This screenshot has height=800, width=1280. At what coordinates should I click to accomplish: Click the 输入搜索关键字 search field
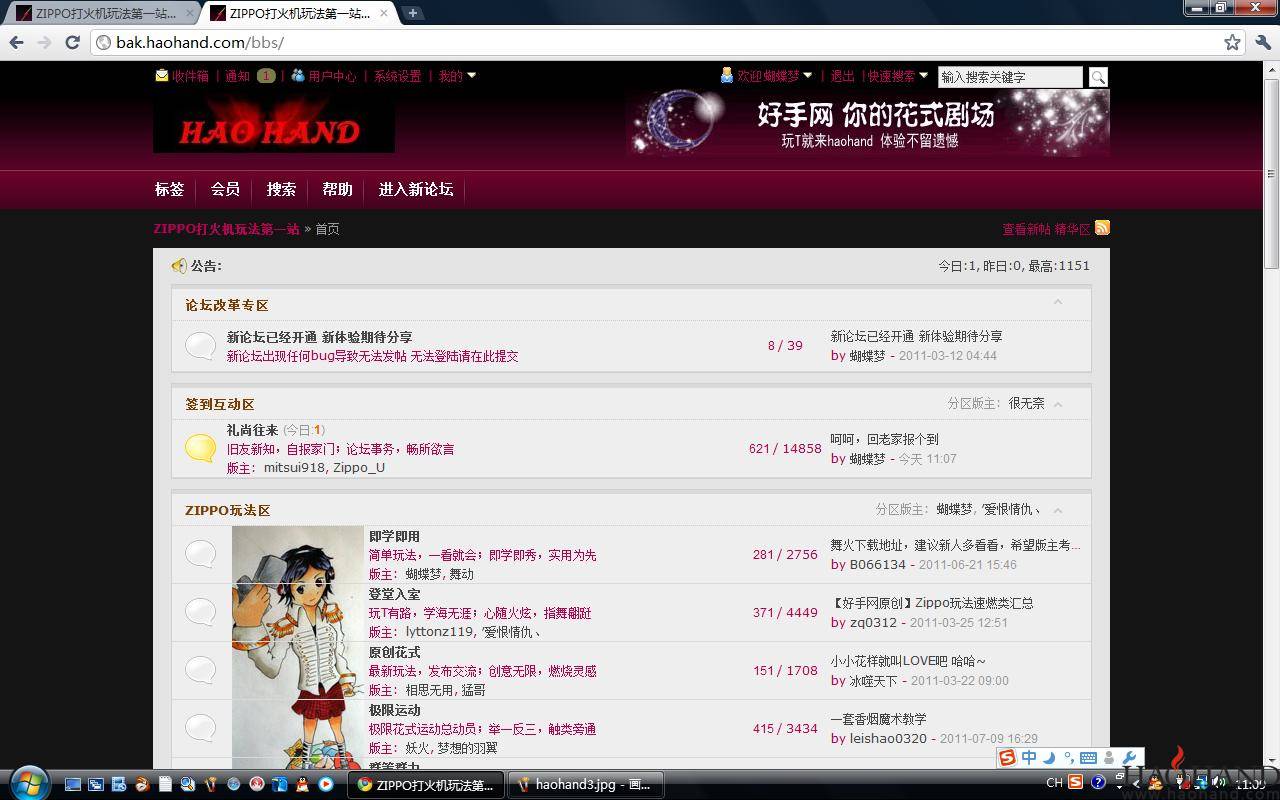tap(1010, 77)
